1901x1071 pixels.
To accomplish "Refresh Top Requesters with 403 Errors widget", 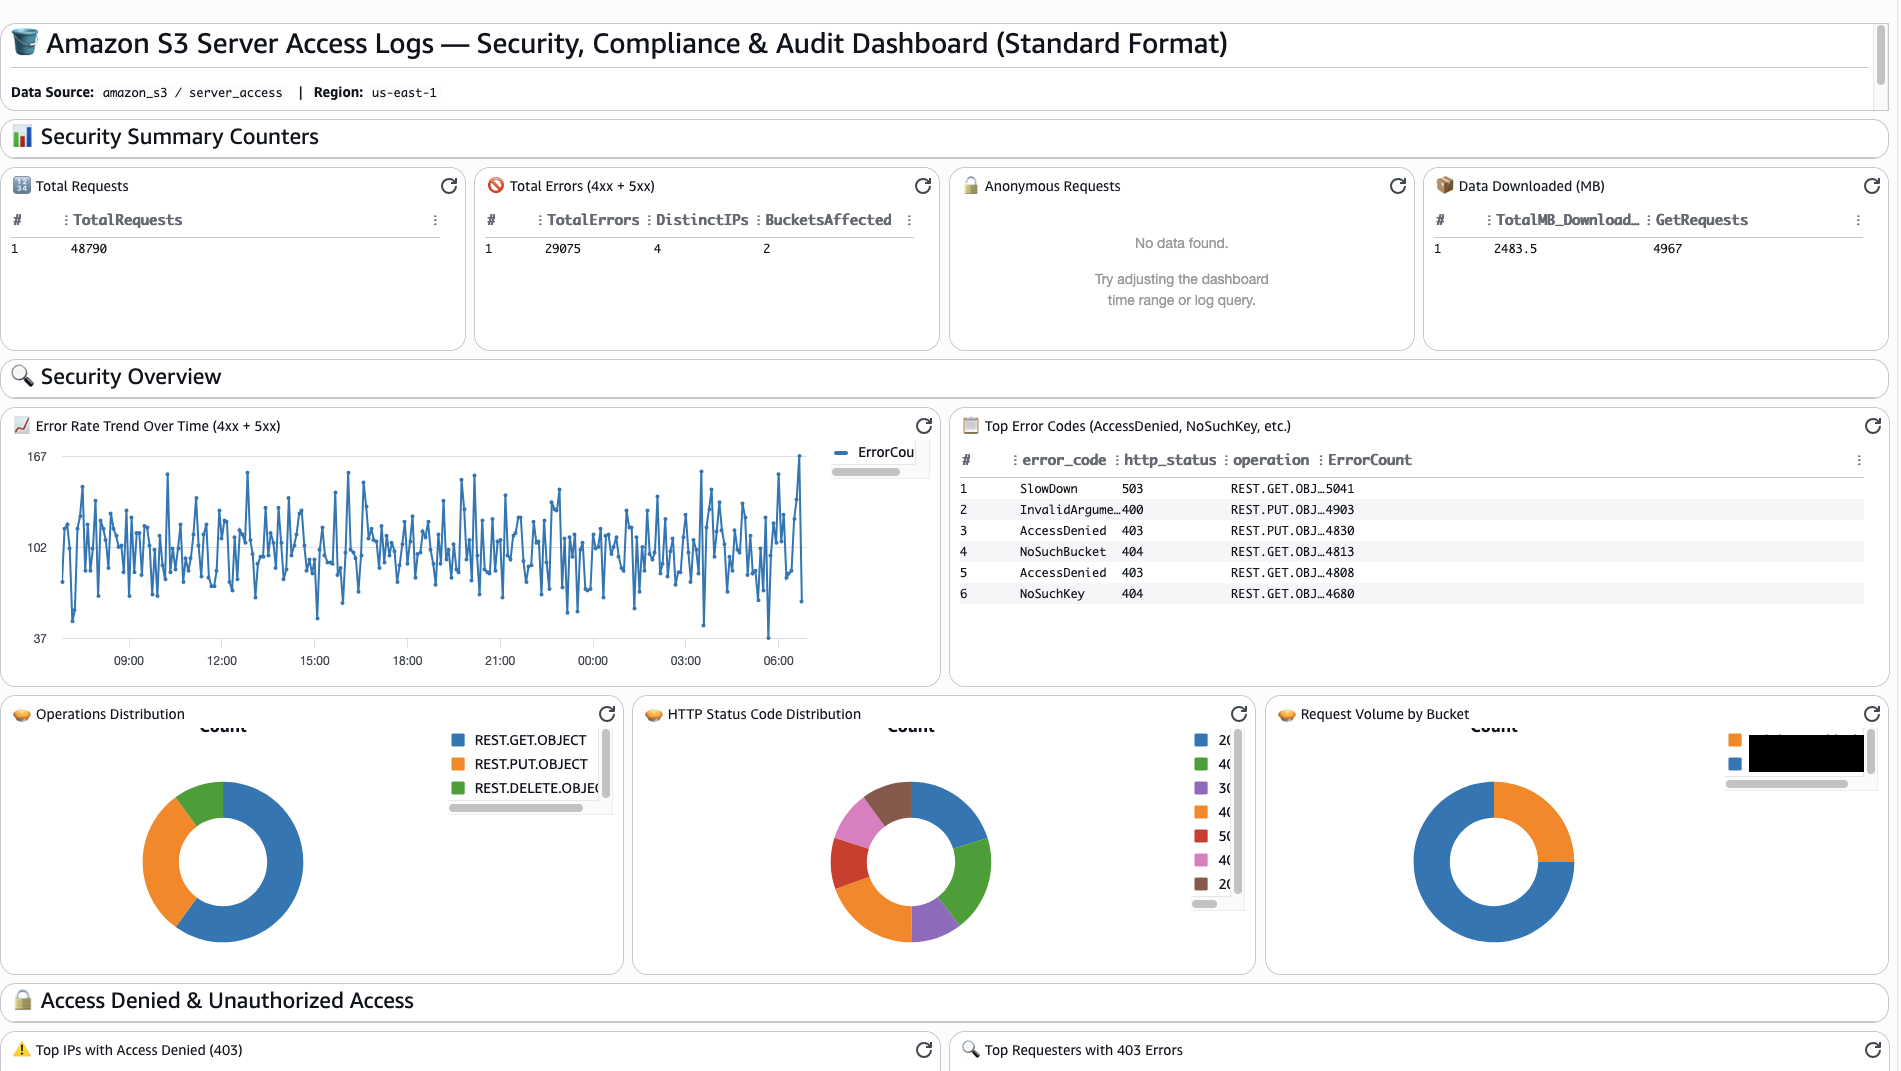I will tap(1873, 1050).
